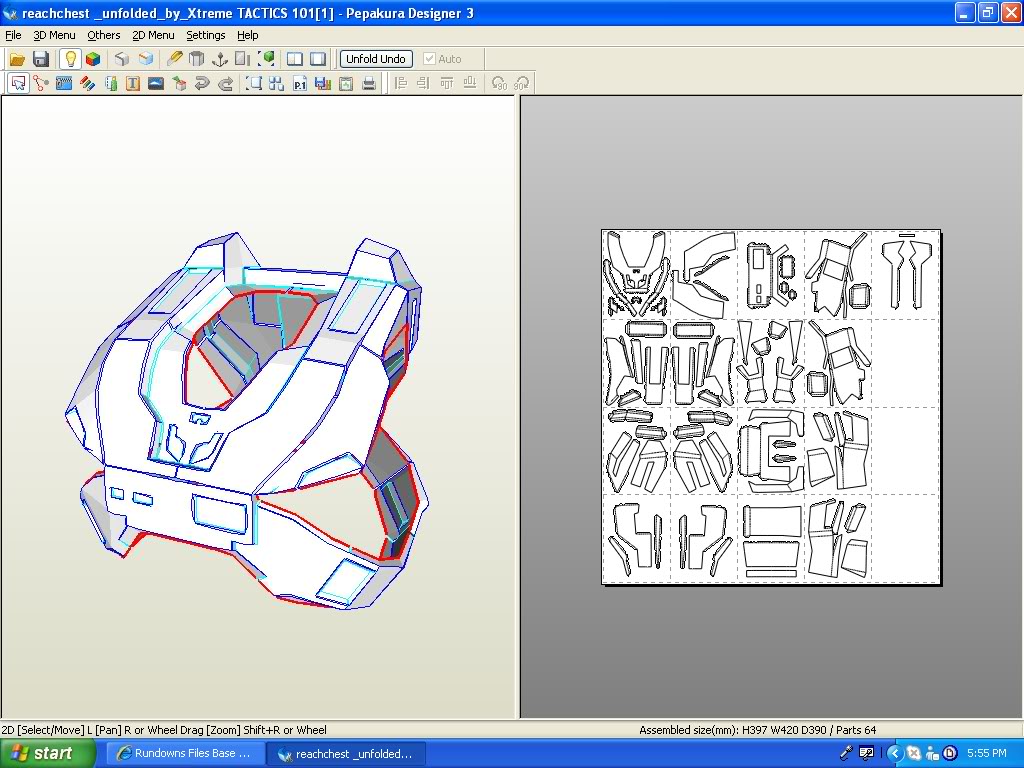Select the orange T text tool
This screenshot has width=1024, height=768.
point(133,84)
